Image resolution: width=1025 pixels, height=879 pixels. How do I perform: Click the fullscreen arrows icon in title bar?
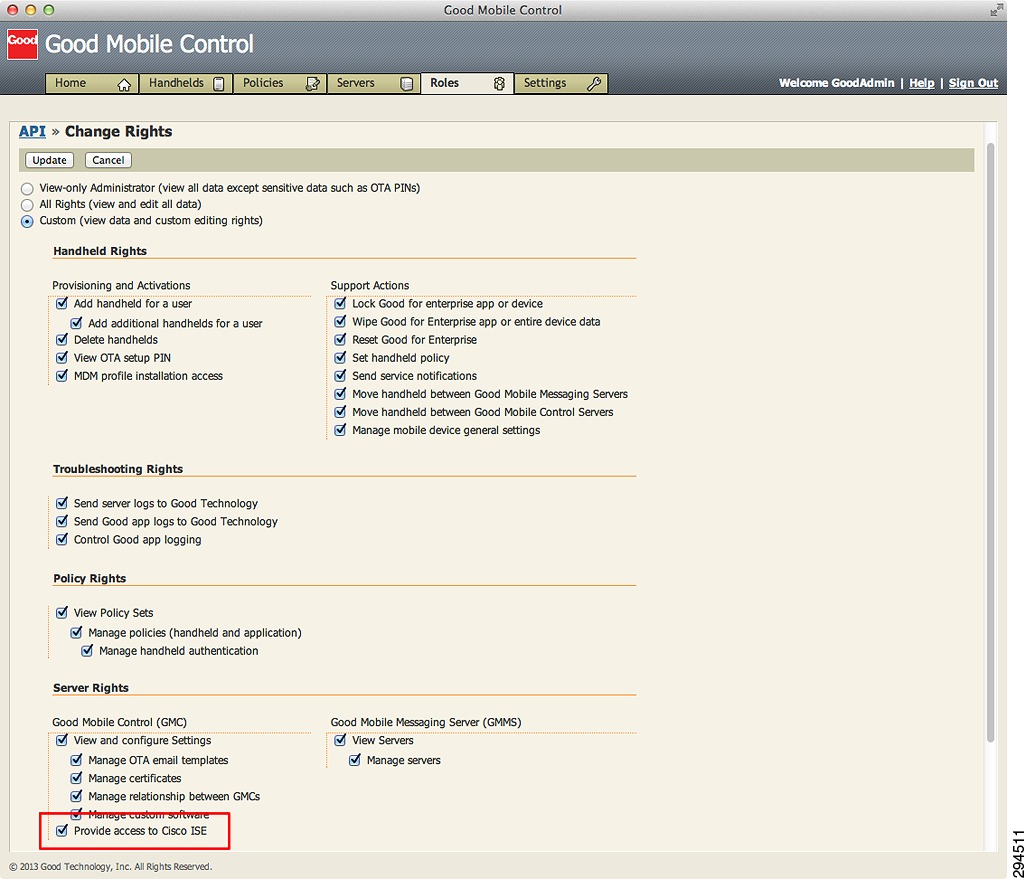click(996, 10)
